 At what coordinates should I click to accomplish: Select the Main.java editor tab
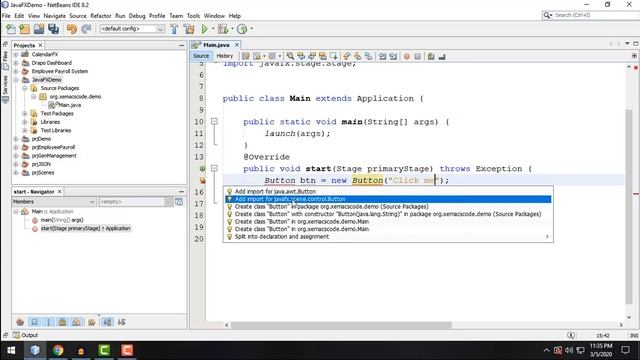pyautogui.click(x=216, y=45)
